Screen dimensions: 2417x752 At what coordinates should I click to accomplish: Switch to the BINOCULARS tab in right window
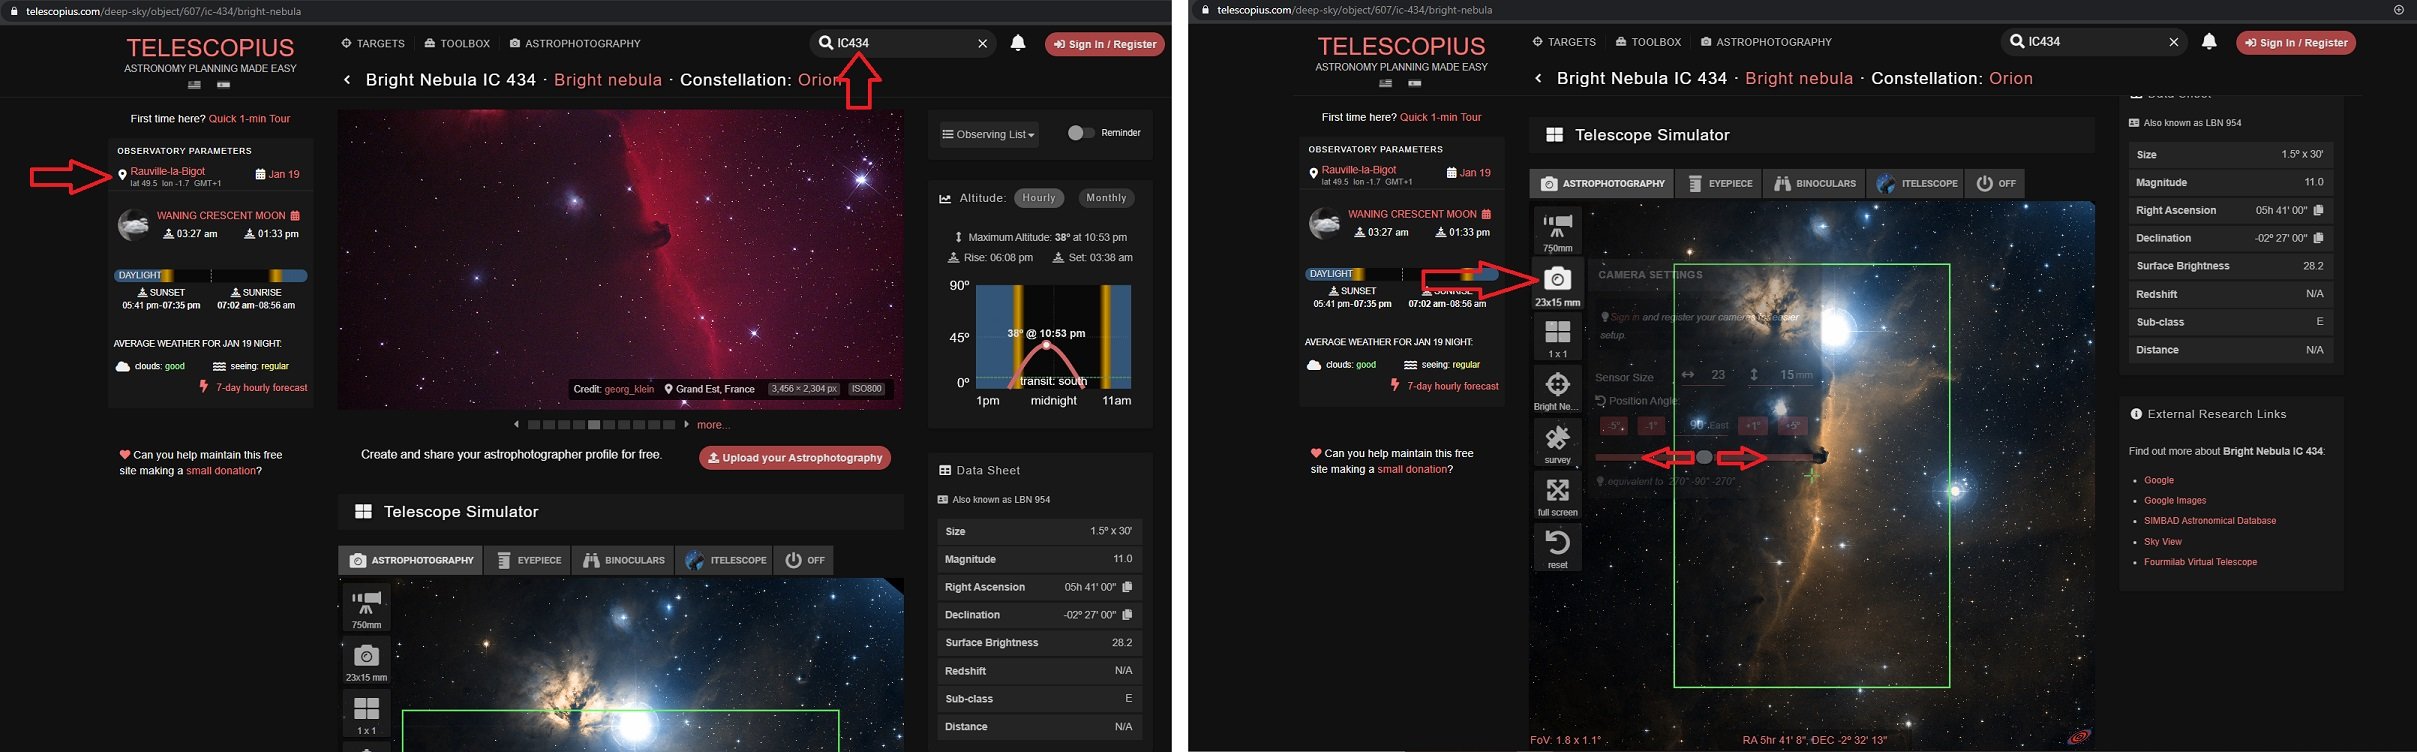pos(1815,183)
